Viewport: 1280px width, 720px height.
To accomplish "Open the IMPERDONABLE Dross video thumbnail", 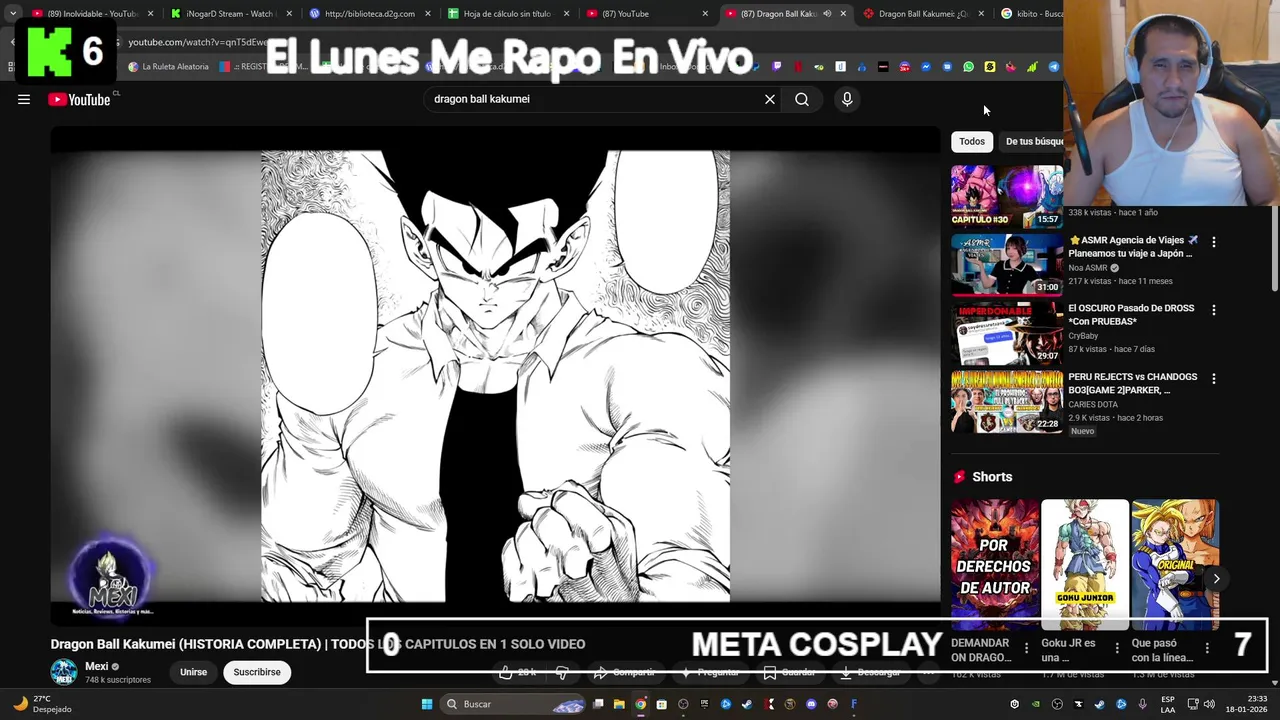I will (1007, 333).
